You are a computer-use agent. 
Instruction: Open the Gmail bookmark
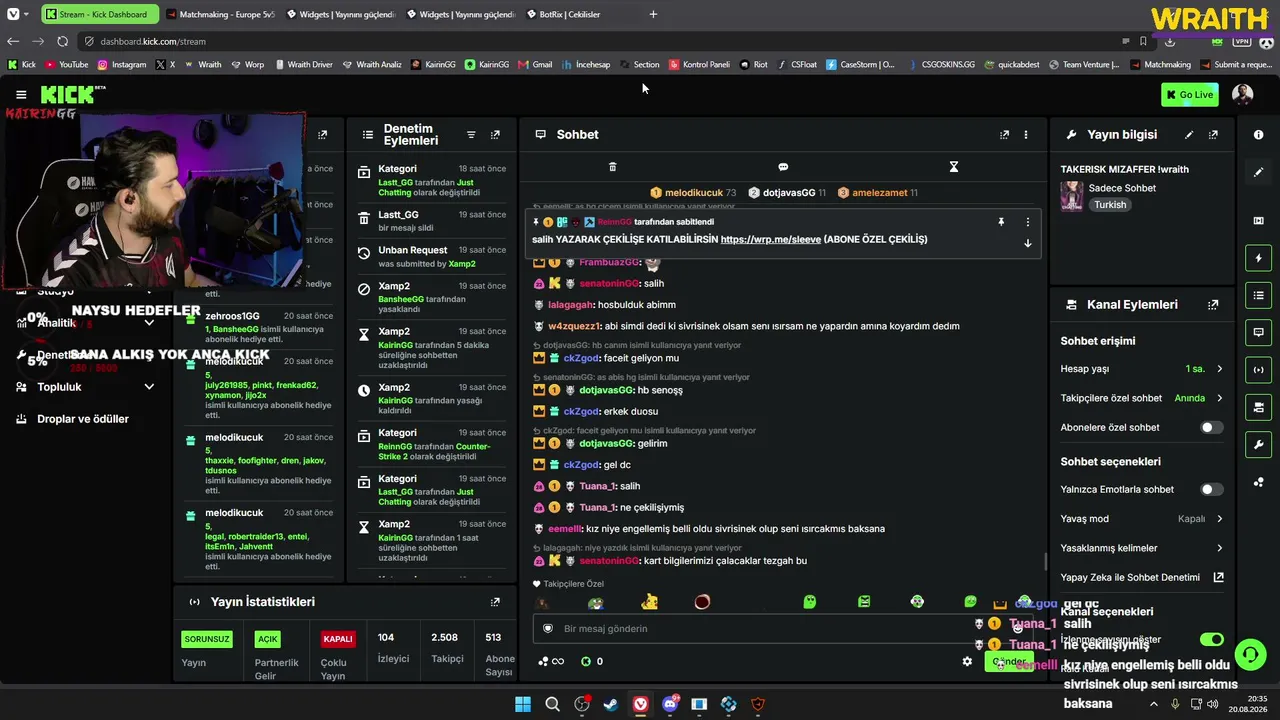point(535,64)
